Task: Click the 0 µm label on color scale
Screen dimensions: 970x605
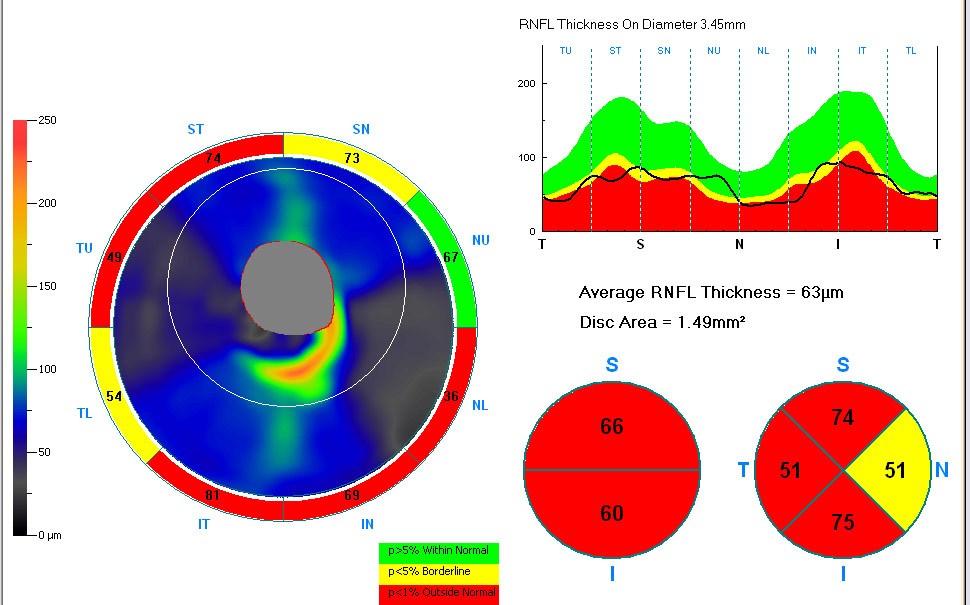Action: [x=49, y=535]
